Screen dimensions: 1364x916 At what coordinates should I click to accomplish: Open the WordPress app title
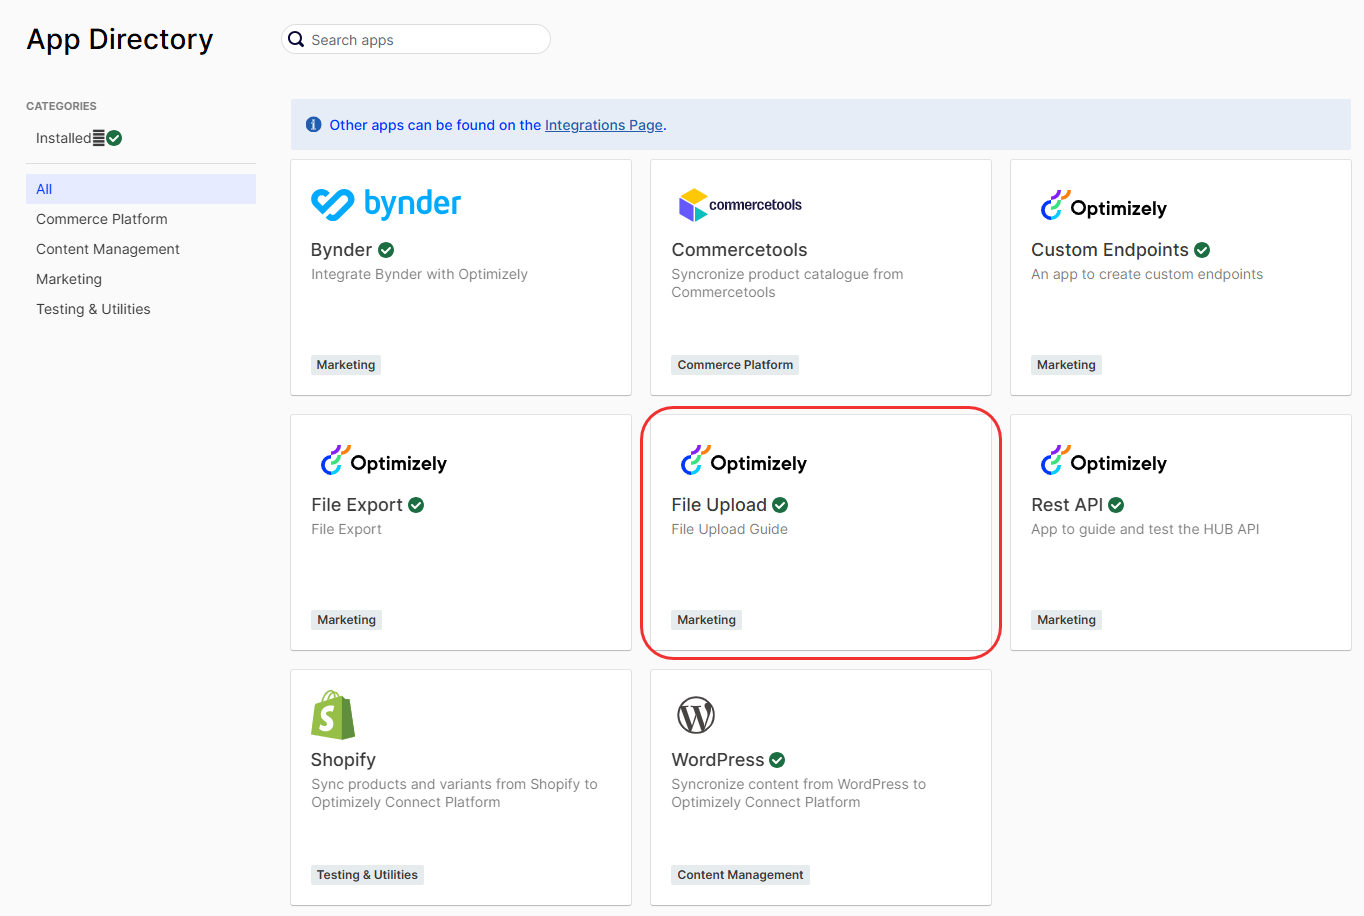click(718, 760)
